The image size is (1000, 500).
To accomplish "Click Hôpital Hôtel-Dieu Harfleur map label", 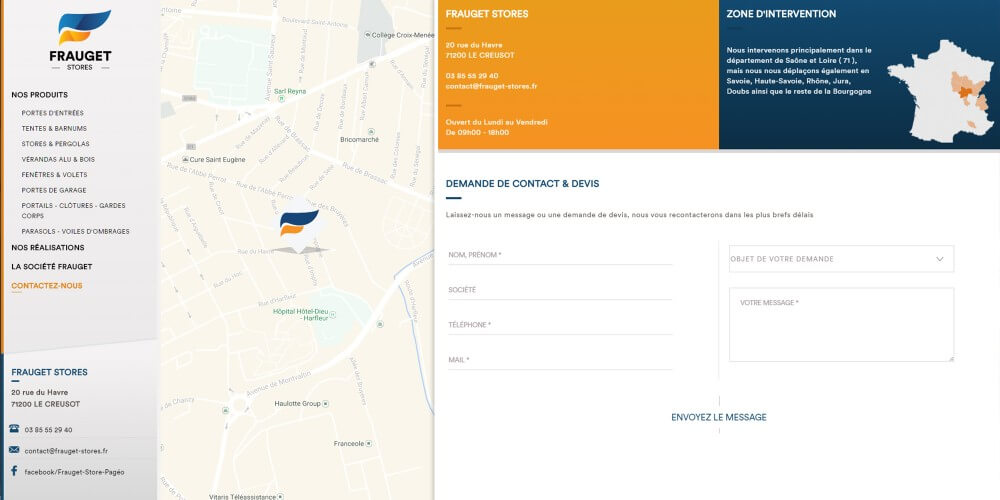I will [x=300, y=314].
